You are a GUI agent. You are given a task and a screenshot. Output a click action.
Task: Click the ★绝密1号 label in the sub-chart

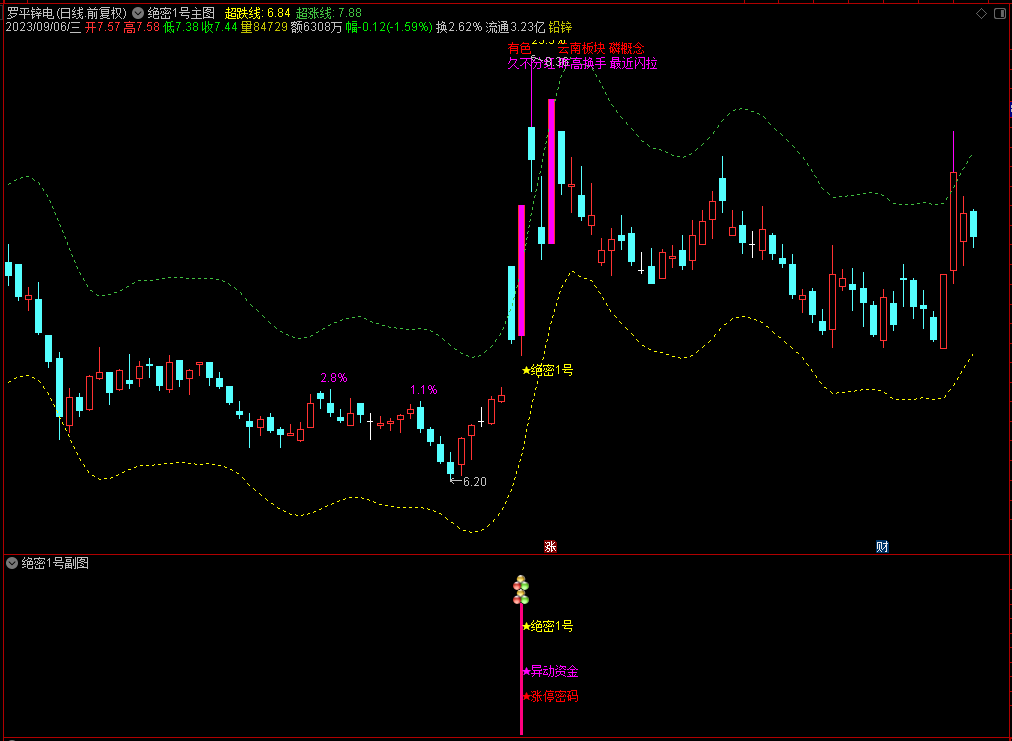(547, 626)
